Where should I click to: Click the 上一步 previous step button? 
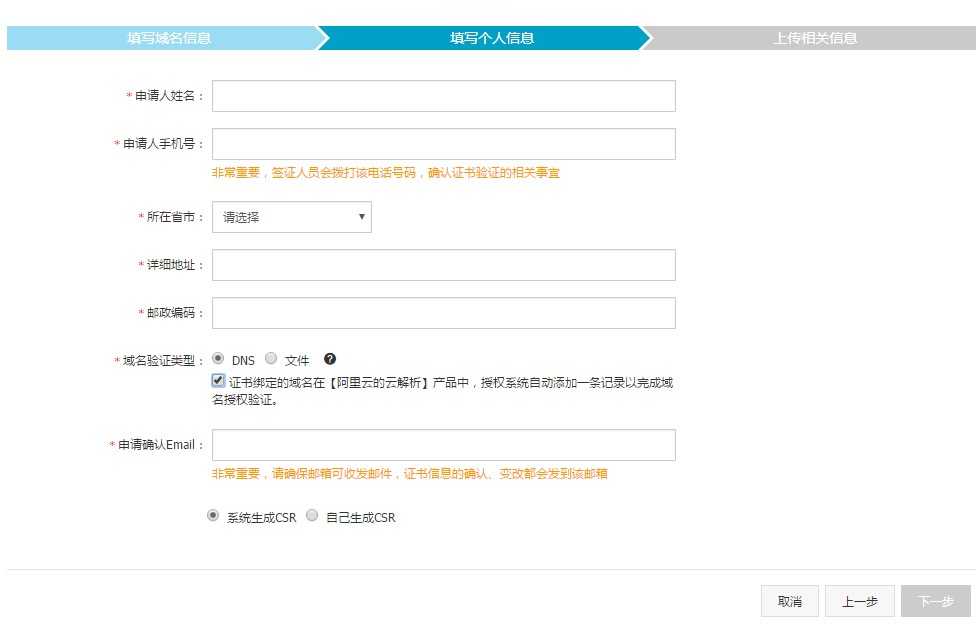[x=861, y=601]
